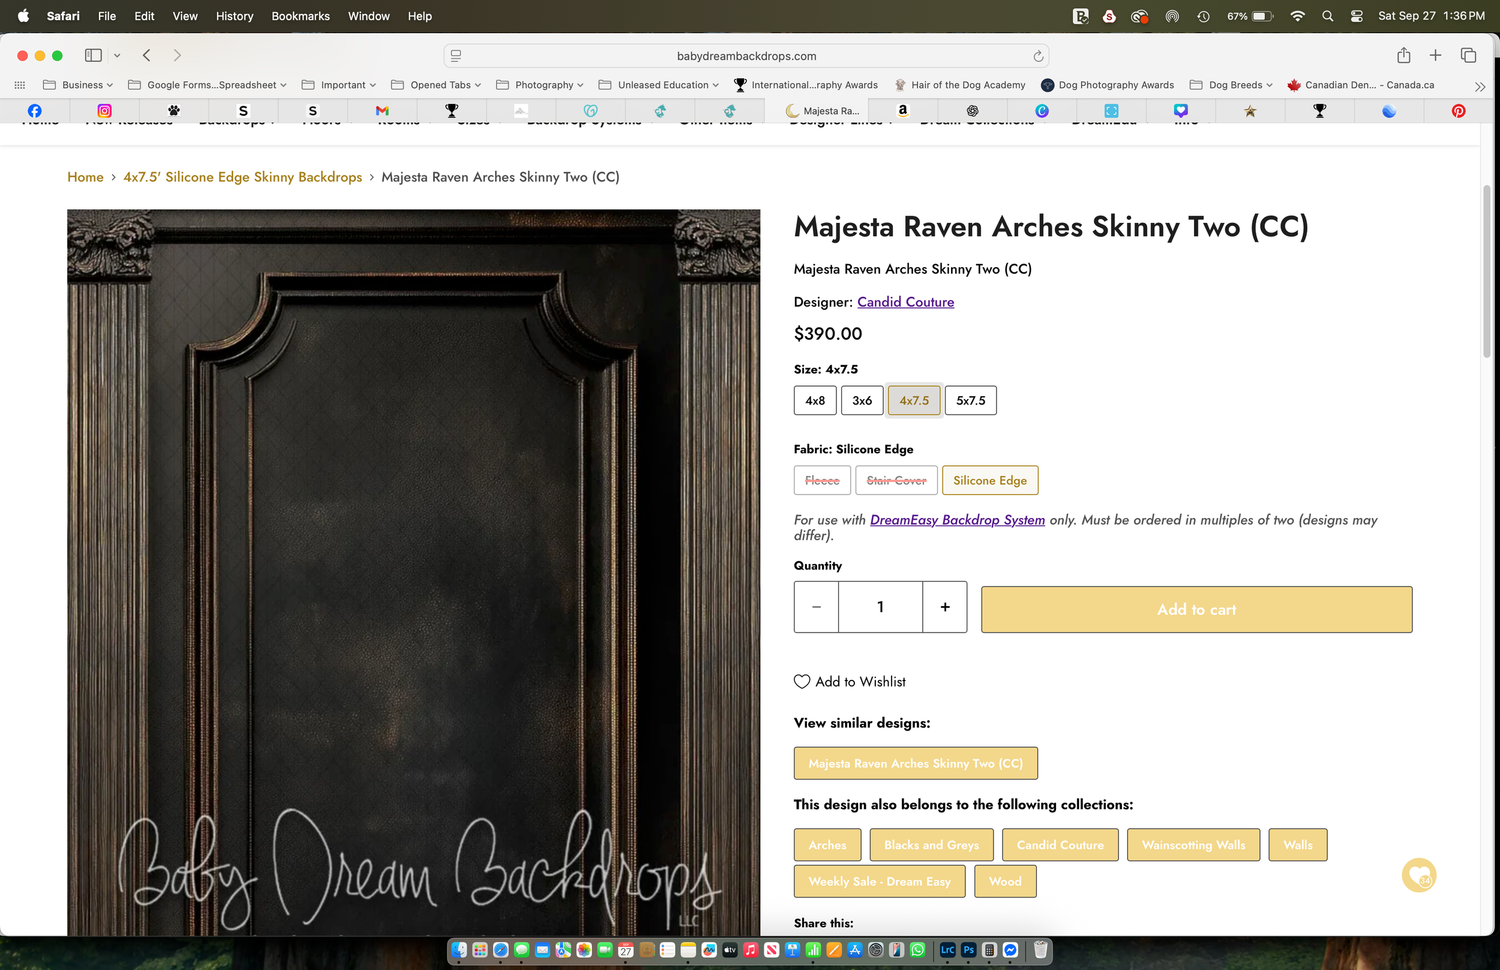The height and width of the screenshot is (970, 1500).
Task: Reload the current page
Action: pyautogui.click(x=1038, y=56)
